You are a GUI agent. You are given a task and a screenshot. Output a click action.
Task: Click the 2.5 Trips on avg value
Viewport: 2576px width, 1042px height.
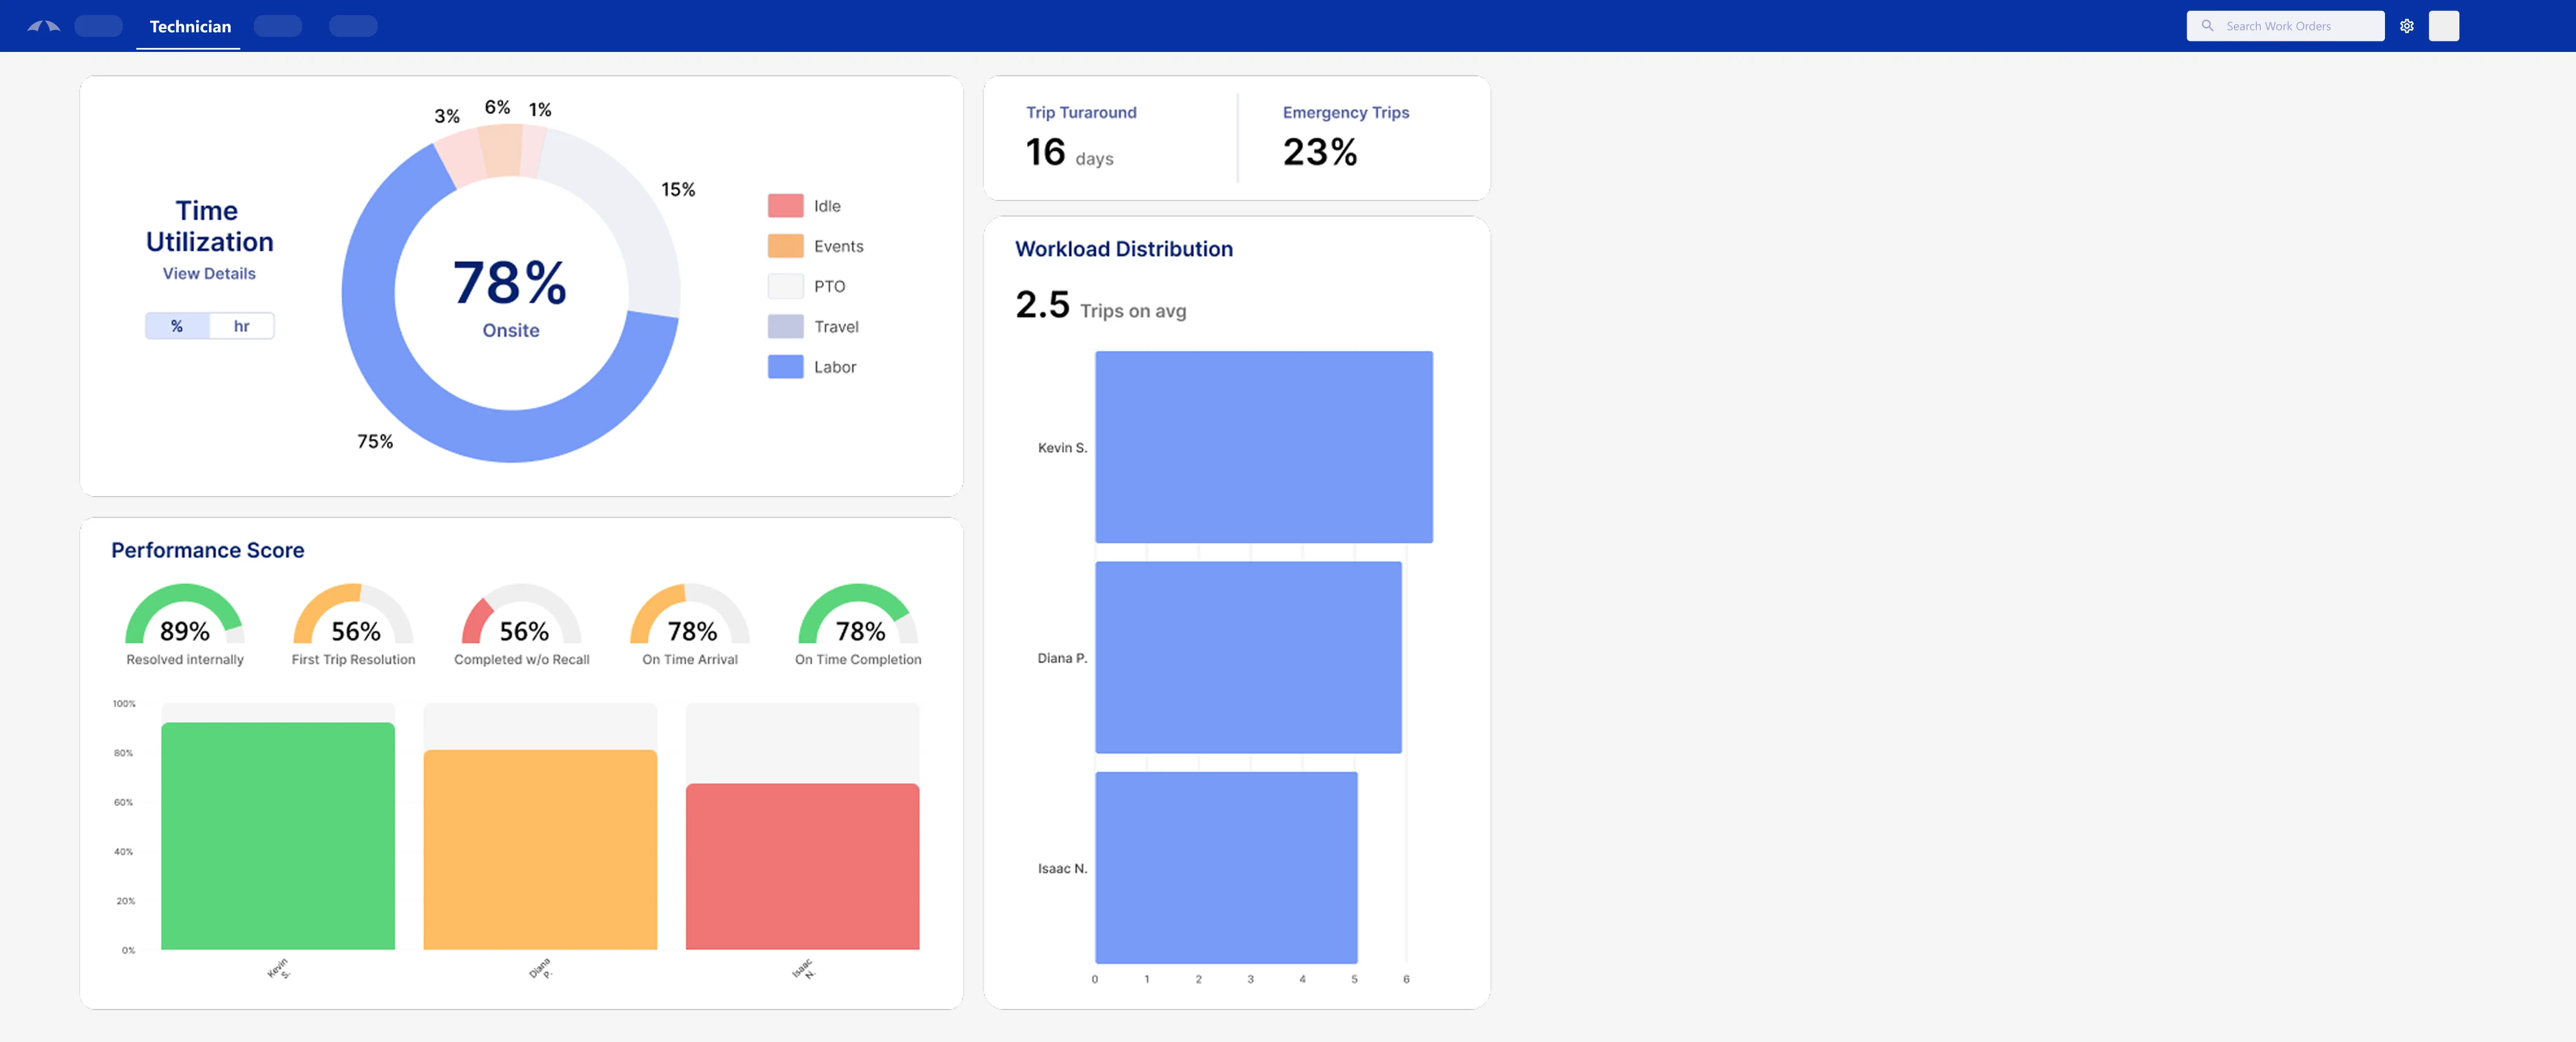coord(1100,306)
